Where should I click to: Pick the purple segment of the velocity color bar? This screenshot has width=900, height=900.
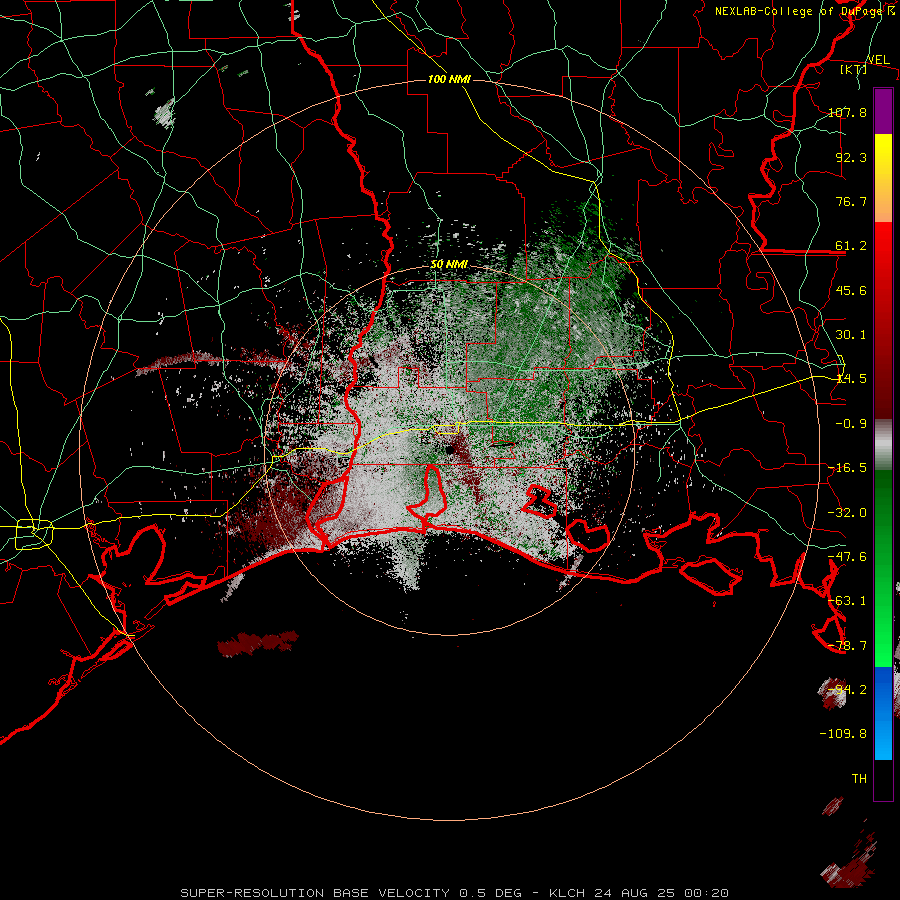(x=883, y=111)
